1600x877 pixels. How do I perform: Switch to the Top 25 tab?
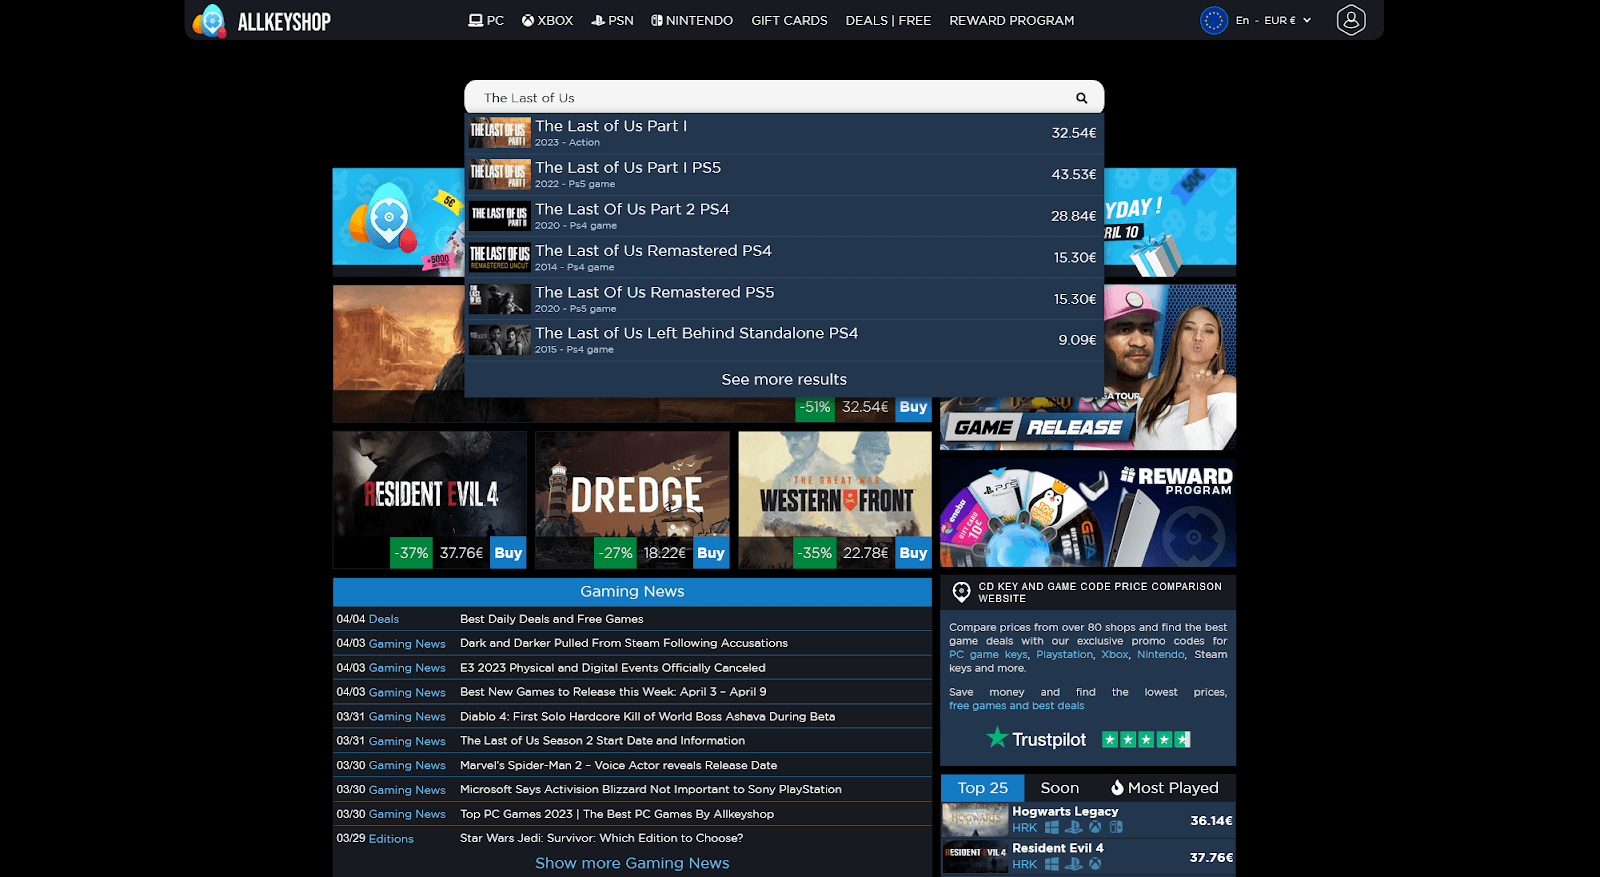pos(982,788)
